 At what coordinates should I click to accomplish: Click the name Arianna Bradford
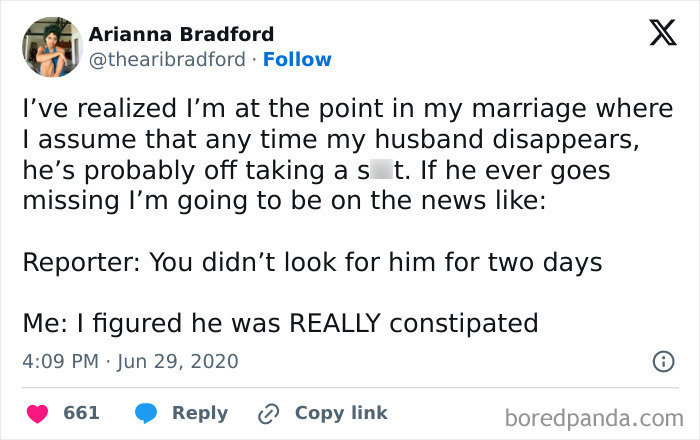click(x=181, y=35)
